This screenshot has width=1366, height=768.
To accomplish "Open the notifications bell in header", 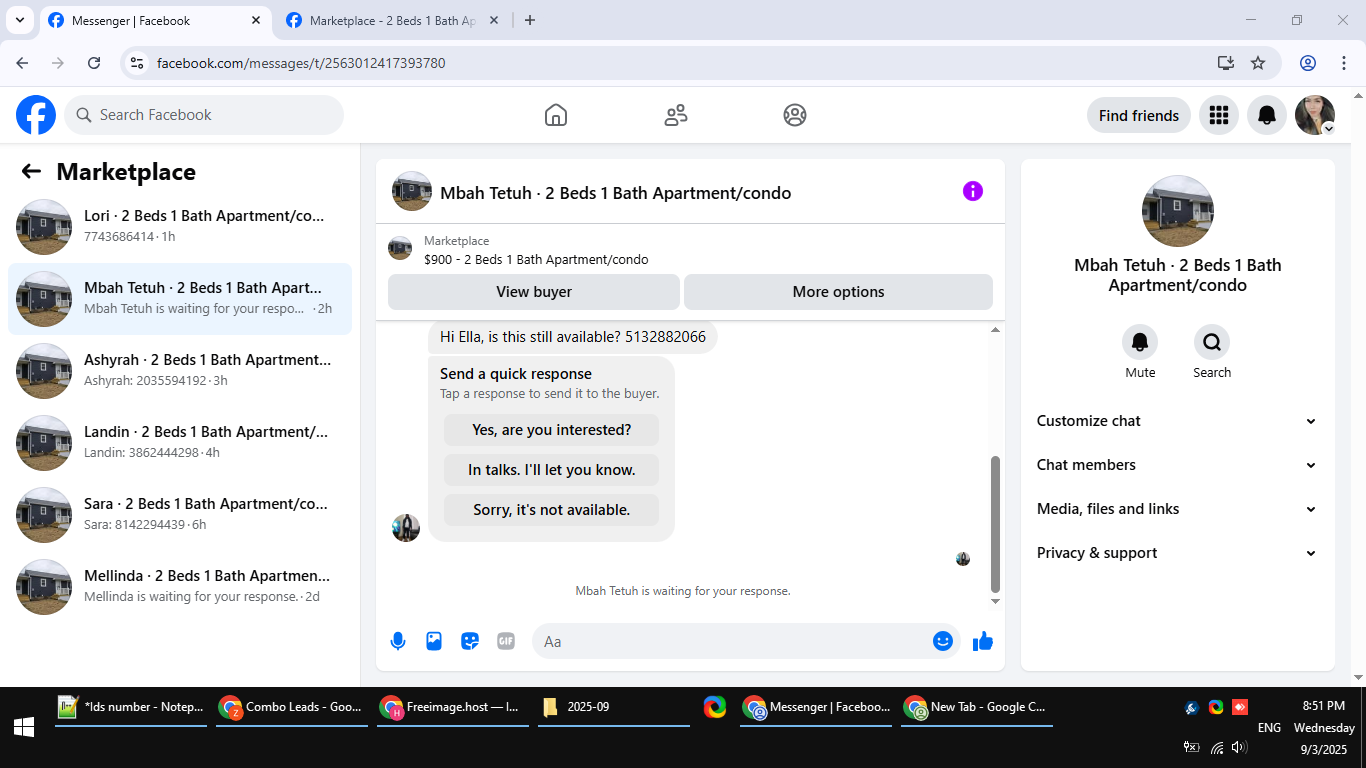I will tap(1267, 115).
